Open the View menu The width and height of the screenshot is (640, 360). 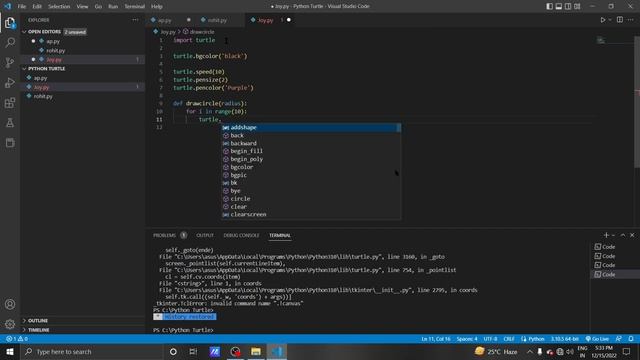[x=82, y=6]
